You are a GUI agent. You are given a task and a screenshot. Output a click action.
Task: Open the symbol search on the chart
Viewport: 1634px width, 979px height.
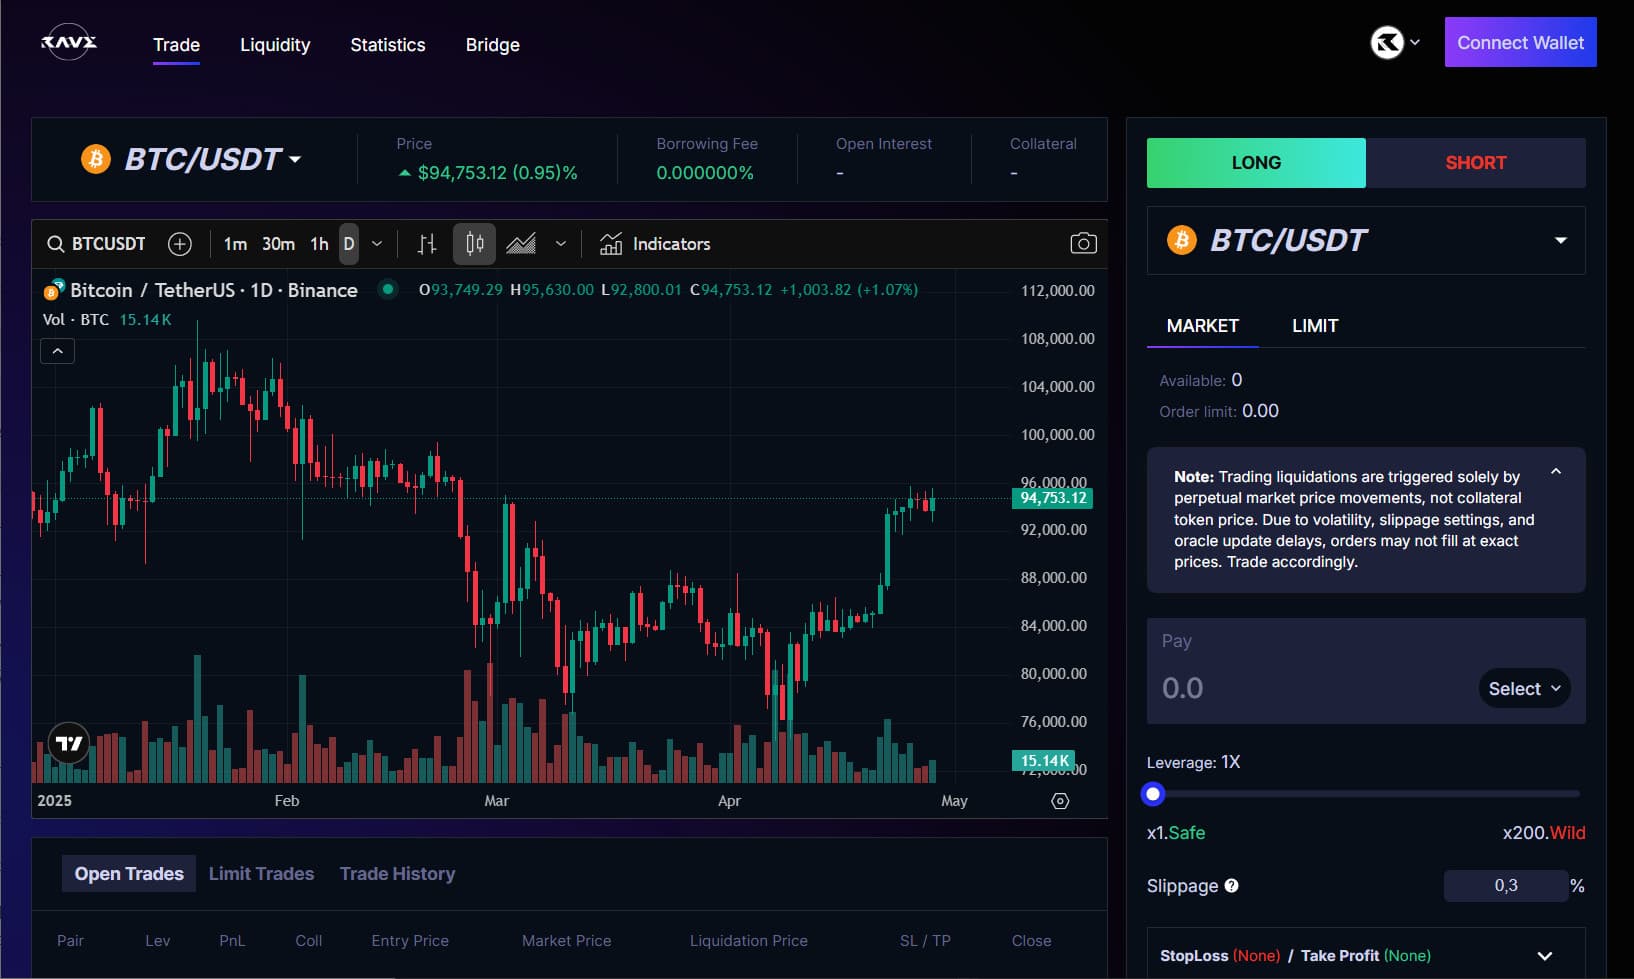click(55, 243)
